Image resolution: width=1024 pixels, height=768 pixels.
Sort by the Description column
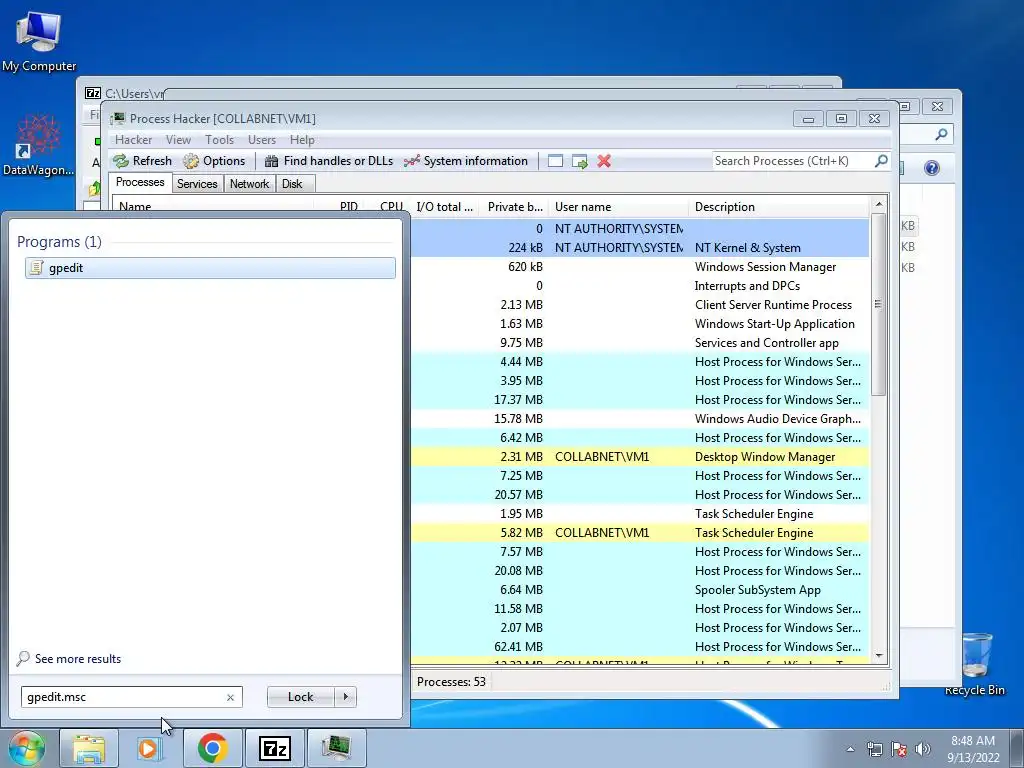pyautogui.click(x=779, y=206)
